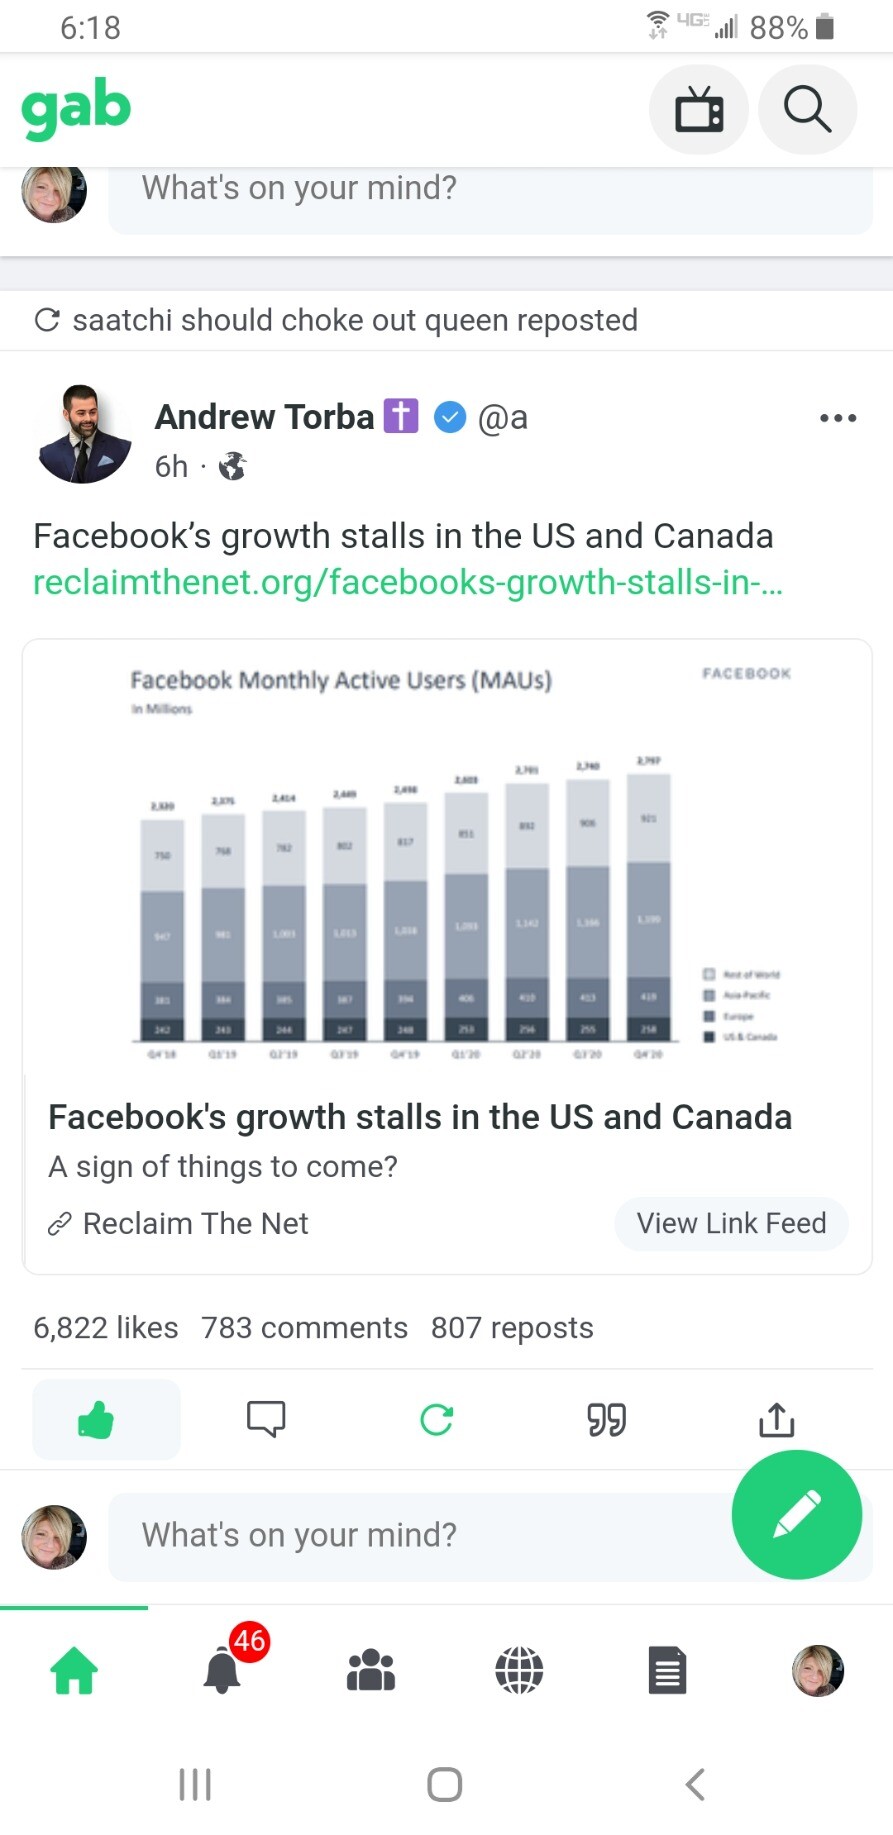Viewport: 893px width, 1835px height.
Task: Open the Groups people icon tab
Action: [x=371, y=1671]
